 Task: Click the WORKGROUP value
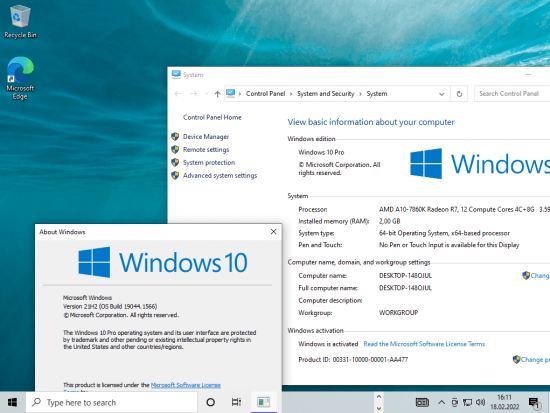(398, 312)
